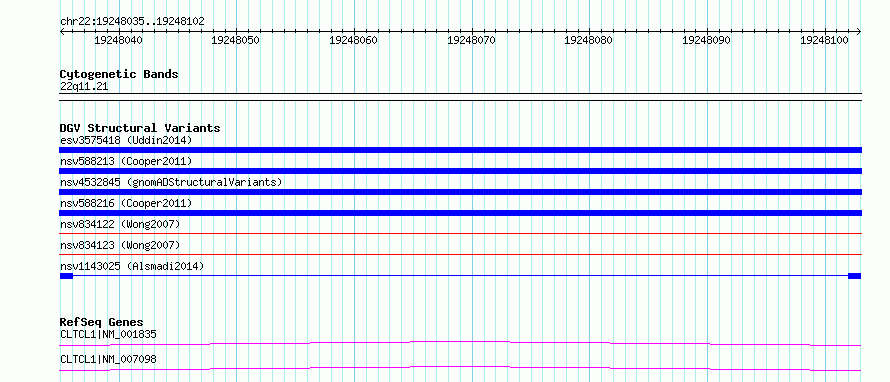This screenshot has height=382, width=890.
Task: Click the esv3575418 (Uddin2014) variant bar
Action: tap(460, 150)
